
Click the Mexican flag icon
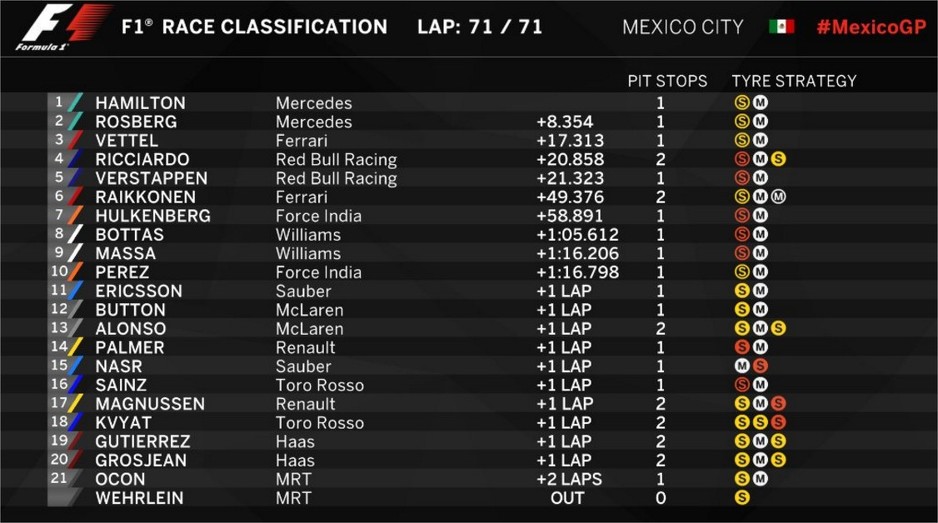(781, 26)
